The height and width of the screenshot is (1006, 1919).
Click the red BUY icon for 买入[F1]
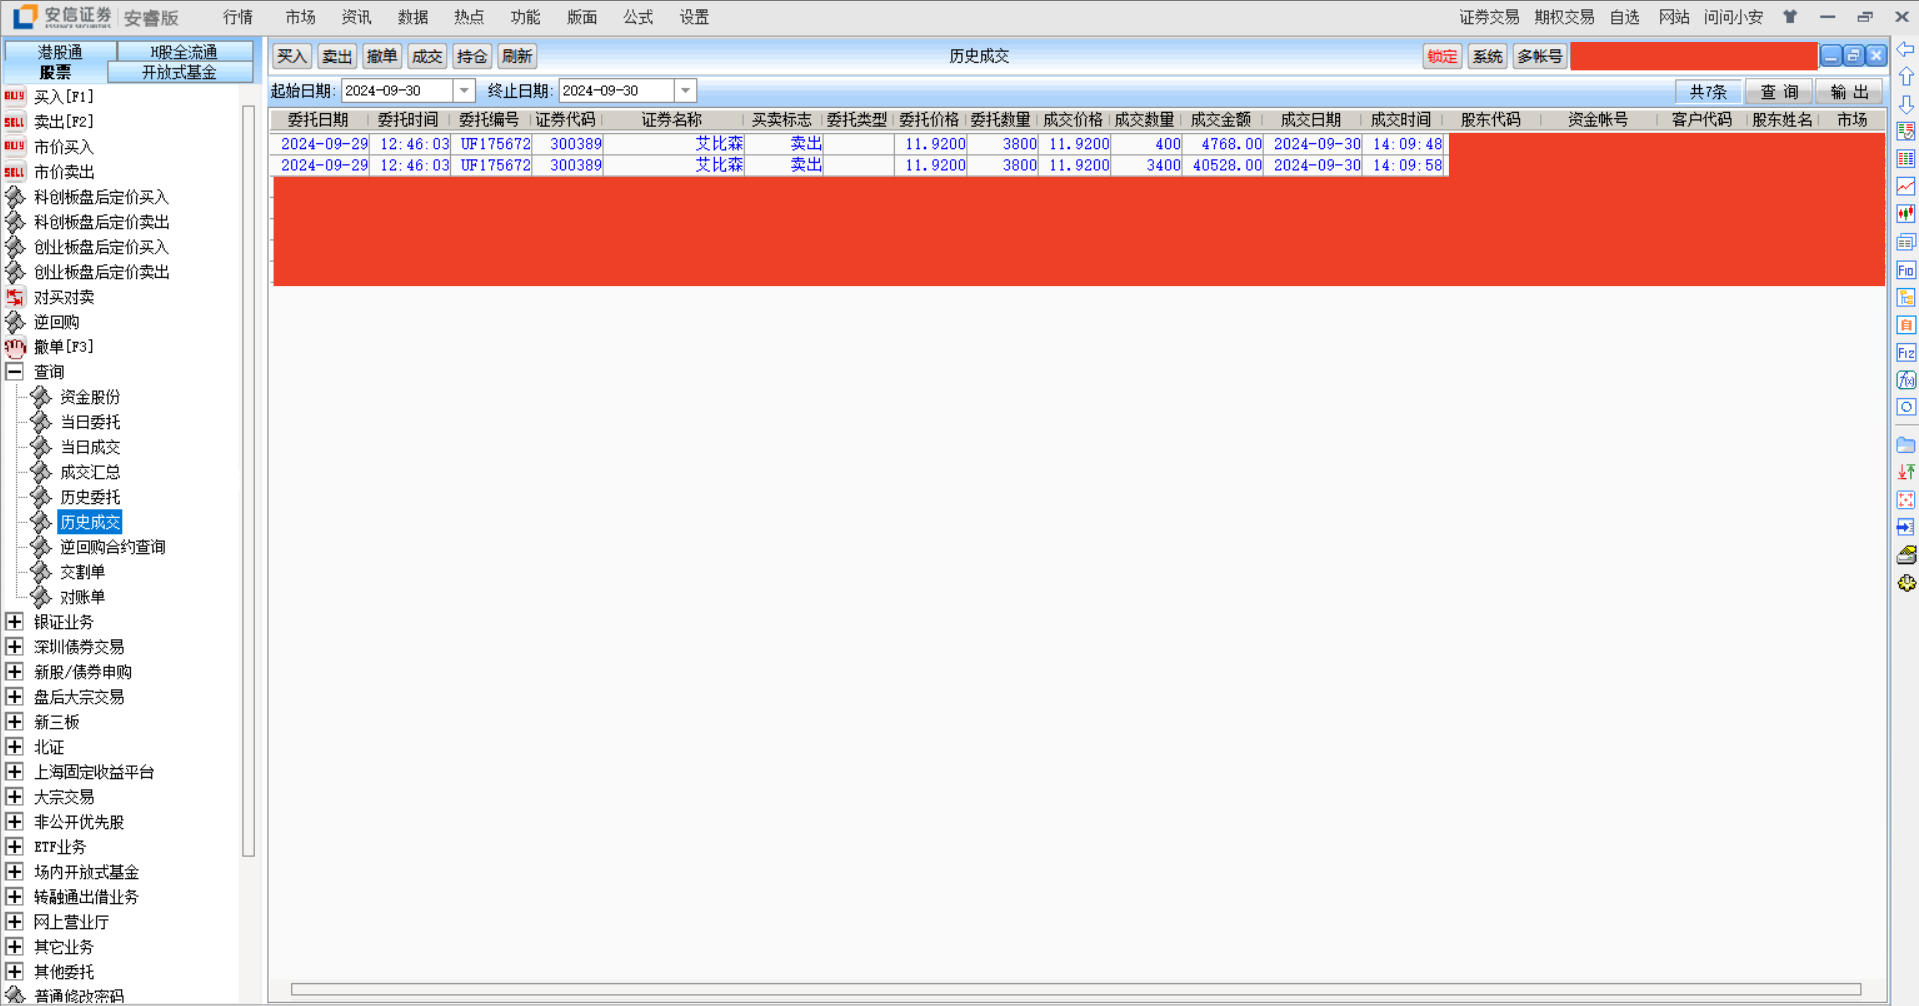click(14, 97)
